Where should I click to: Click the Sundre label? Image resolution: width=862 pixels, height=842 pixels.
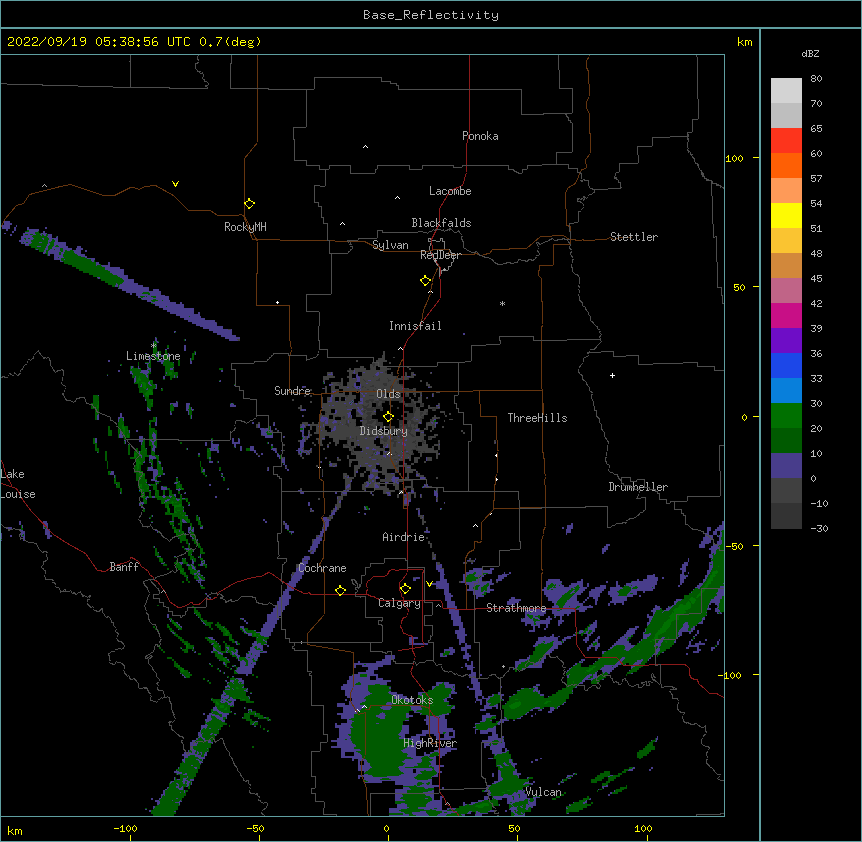coord(292,391)
